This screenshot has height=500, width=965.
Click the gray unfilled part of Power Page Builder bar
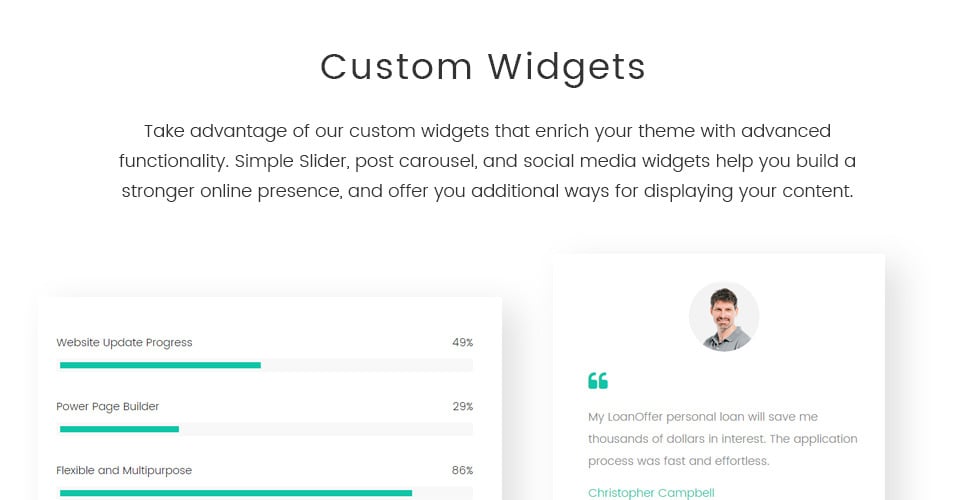325,429
